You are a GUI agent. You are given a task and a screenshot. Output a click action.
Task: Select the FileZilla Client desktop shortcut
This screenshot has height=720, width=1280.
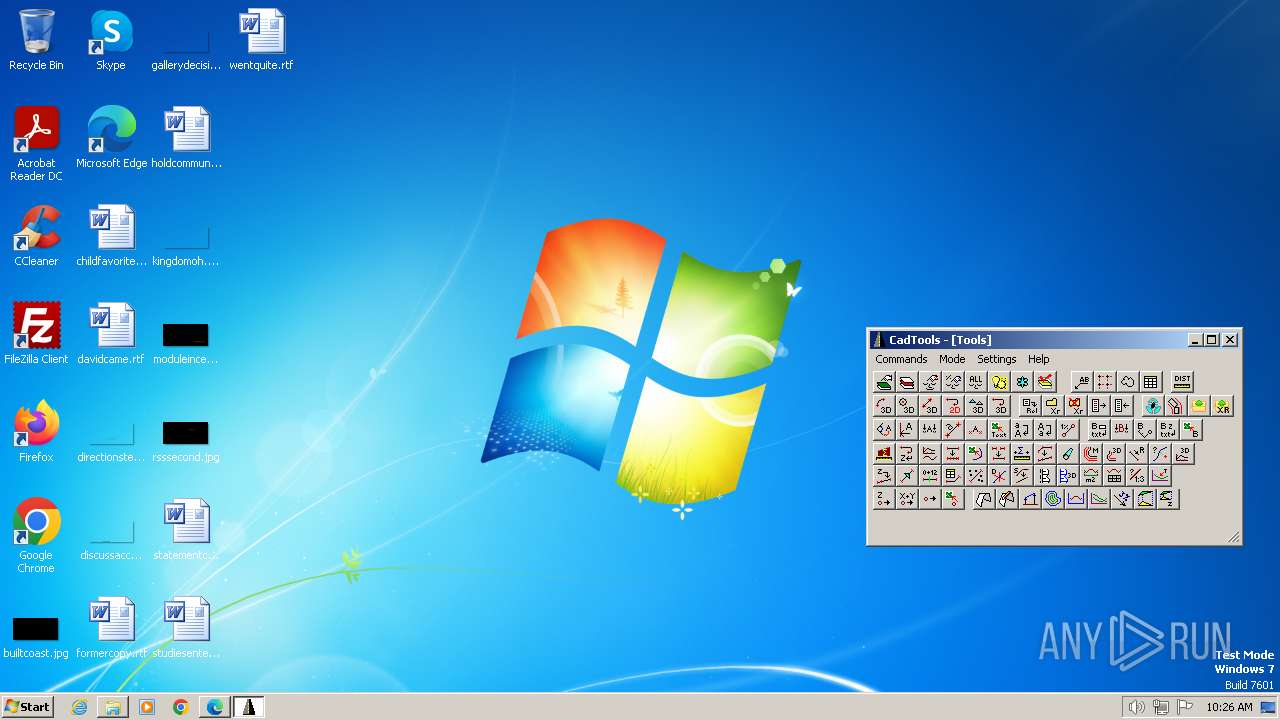[36, 333]
